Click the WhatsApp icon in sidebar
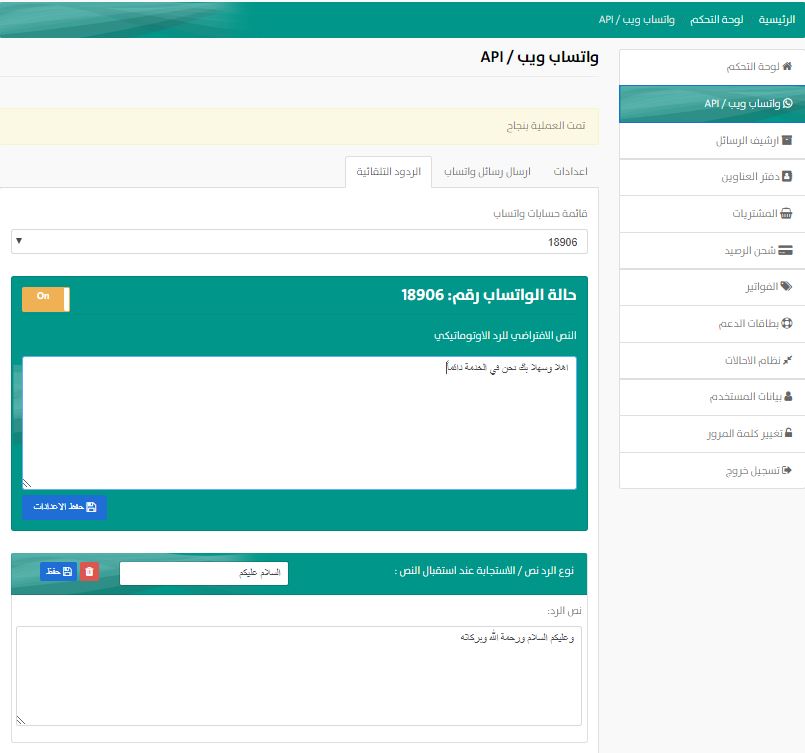 point(788,103)
